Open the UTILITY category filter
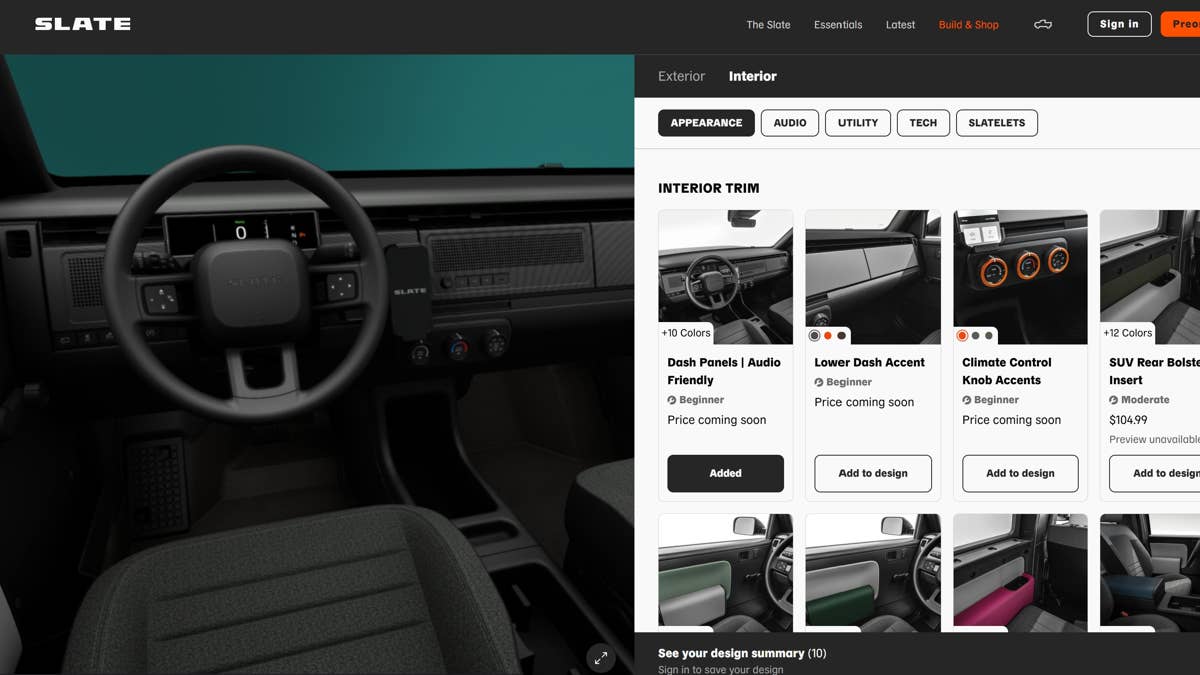The height and width of the screenshot is (675, 1200). pyautogui.click(x=858, y=123)
